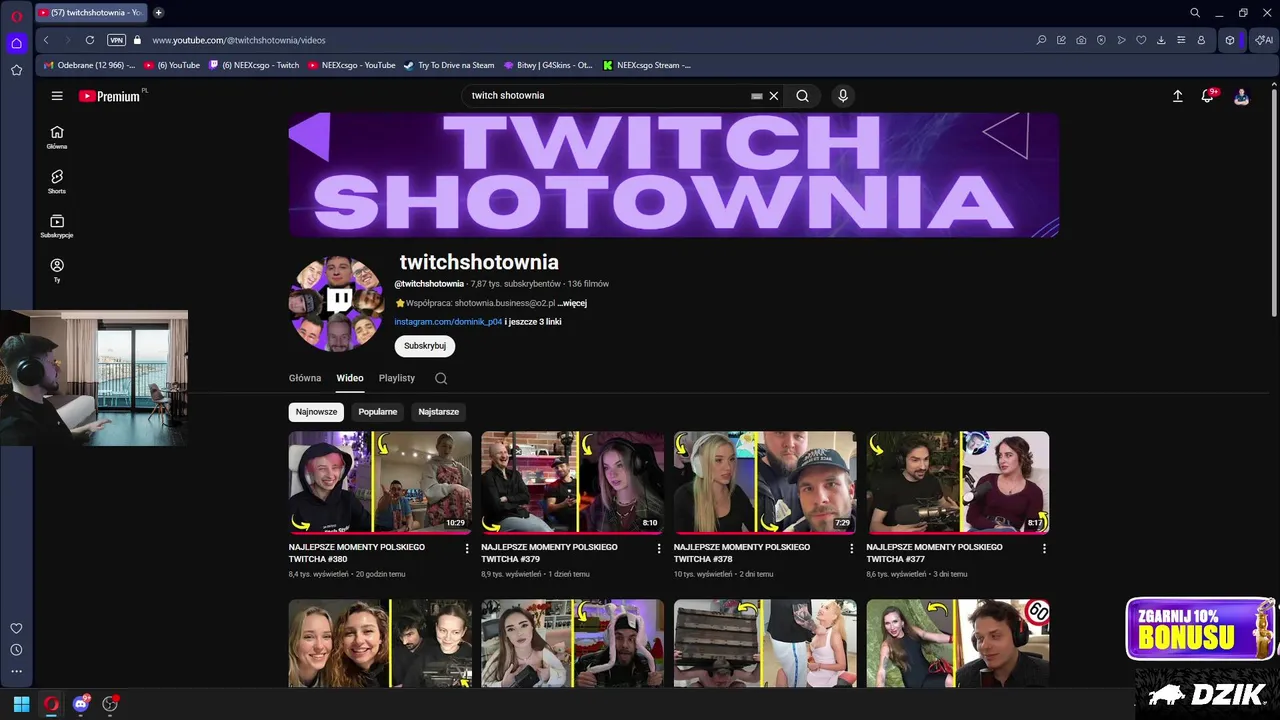Open NEEXcsgo - Twitch bookmark
Viewport: 1280px width, 720px height.
pyautogui.click(x=254, y=65)
